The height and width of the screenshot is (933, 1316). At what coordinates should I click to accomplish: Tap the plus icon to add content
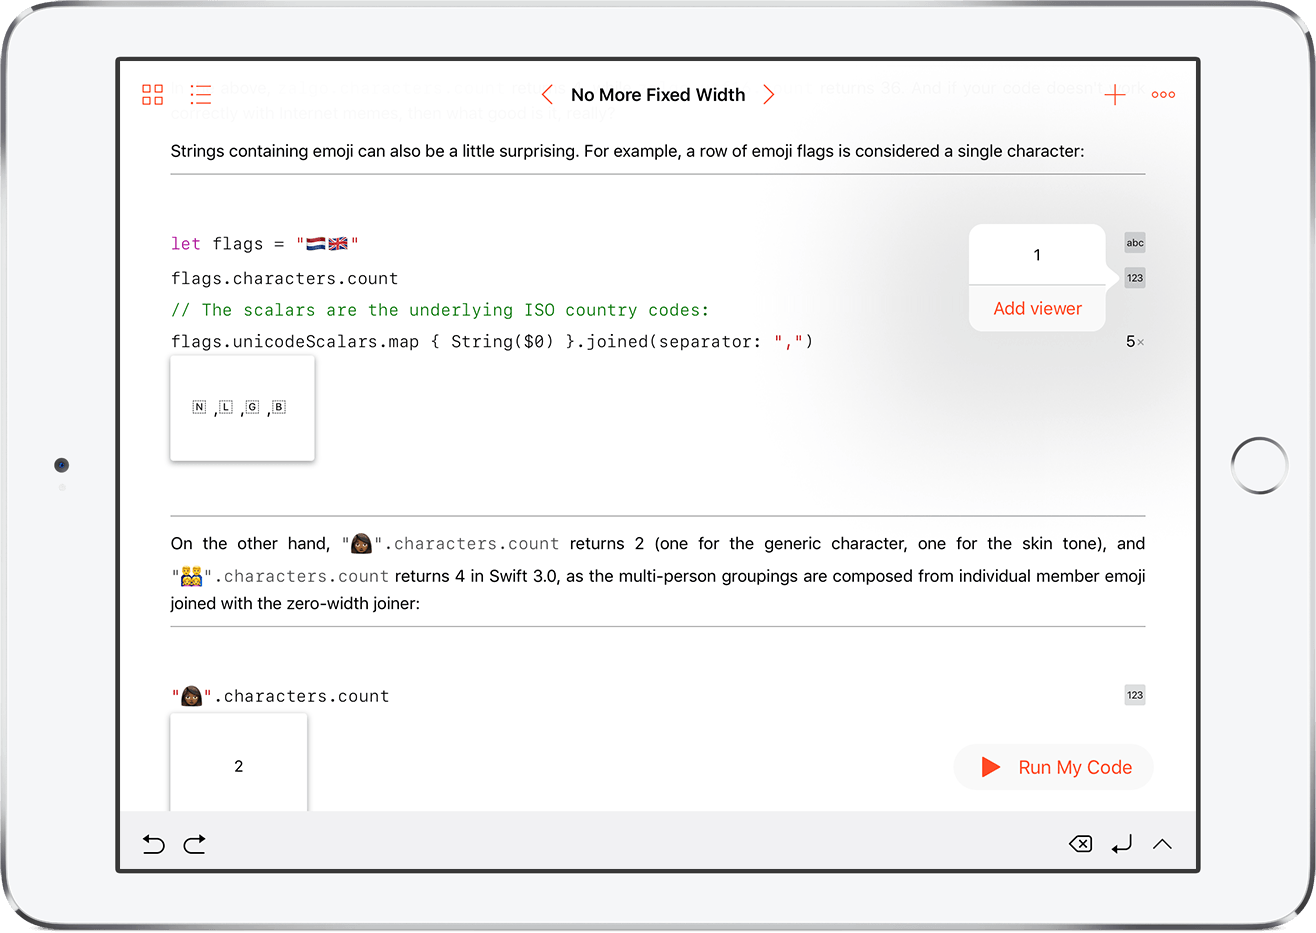[1114, 95]
